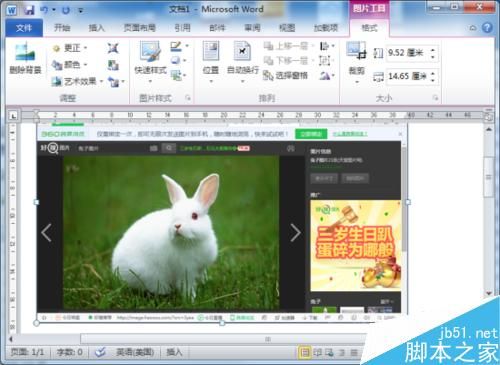Viewport: 500px width, 365px height.
Task: Click the 字数: 0 word count
Action: click(x=70, y=352)
